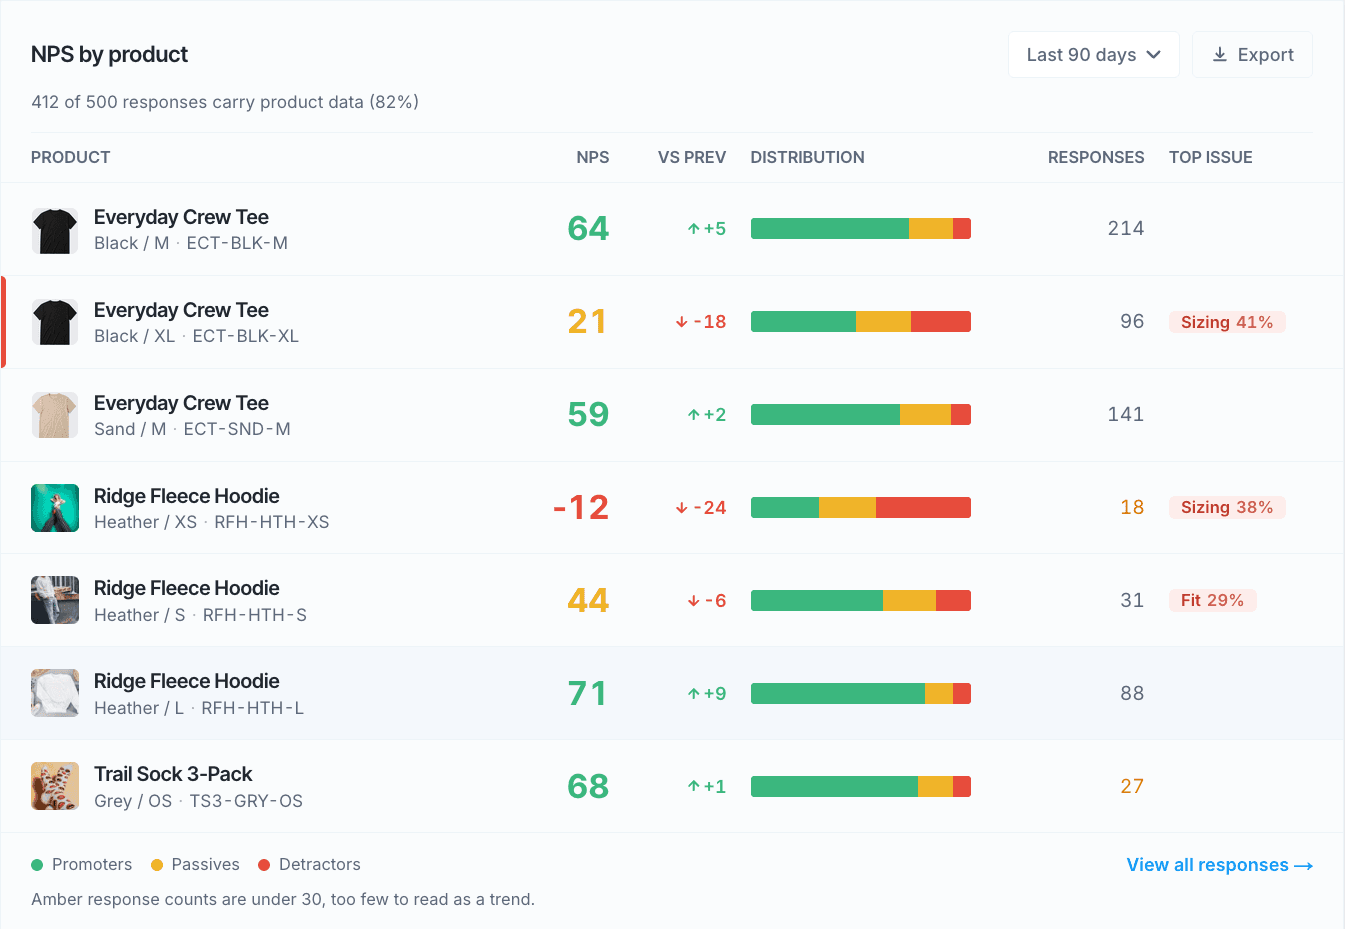The height and width of the screenshot is (929, 1345).
Task: Click distribution bar for RFH-HTH-S
Action: click(x=861, y=600)
